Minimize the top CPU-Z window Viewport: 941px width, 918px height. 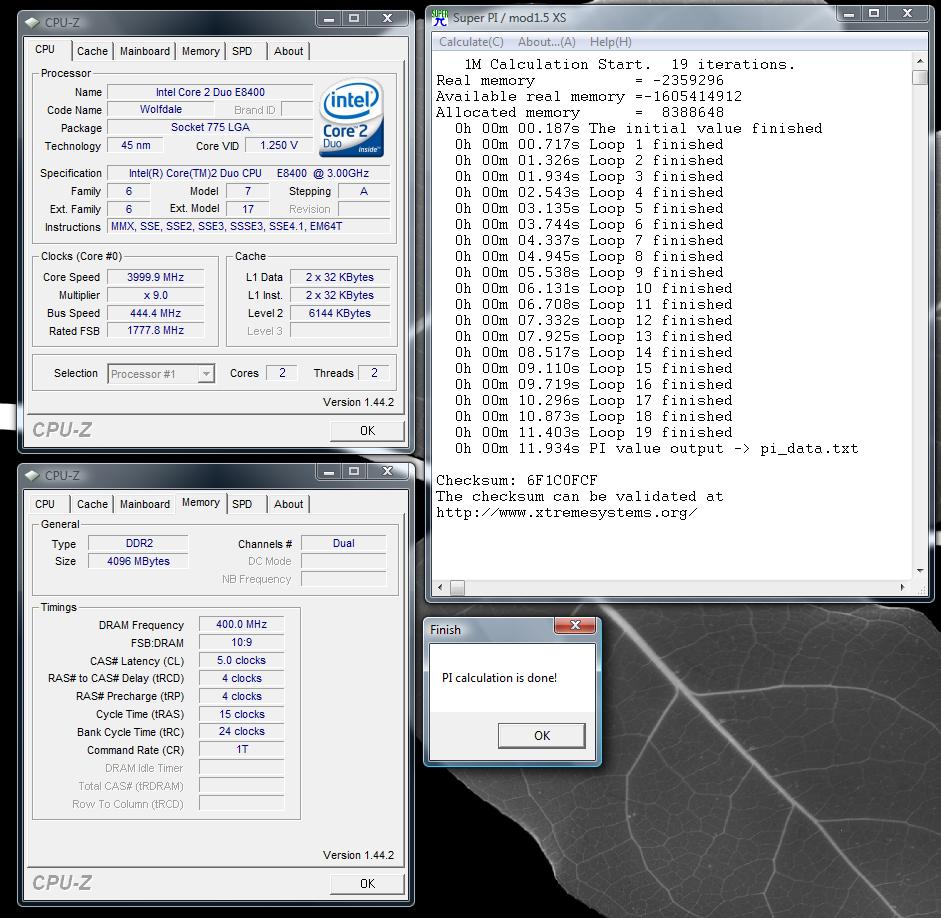329,19
